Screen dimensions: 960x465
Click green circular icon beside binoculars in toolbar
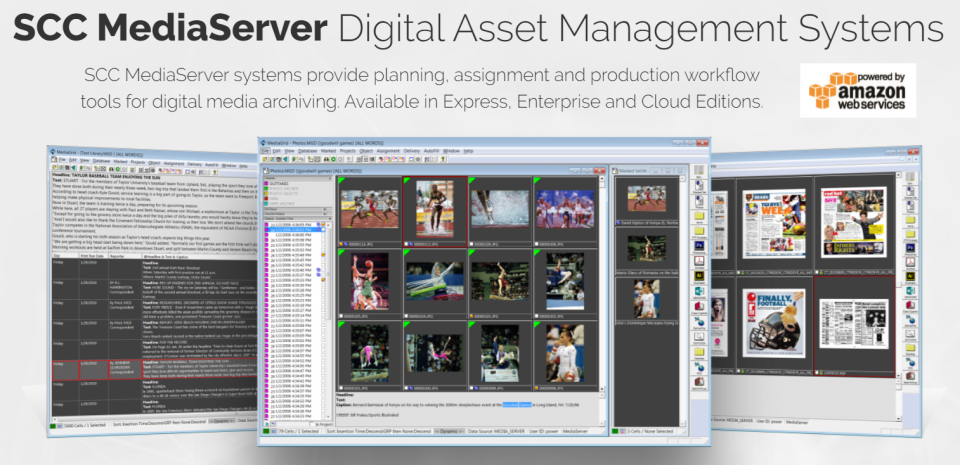click(334, 159)
